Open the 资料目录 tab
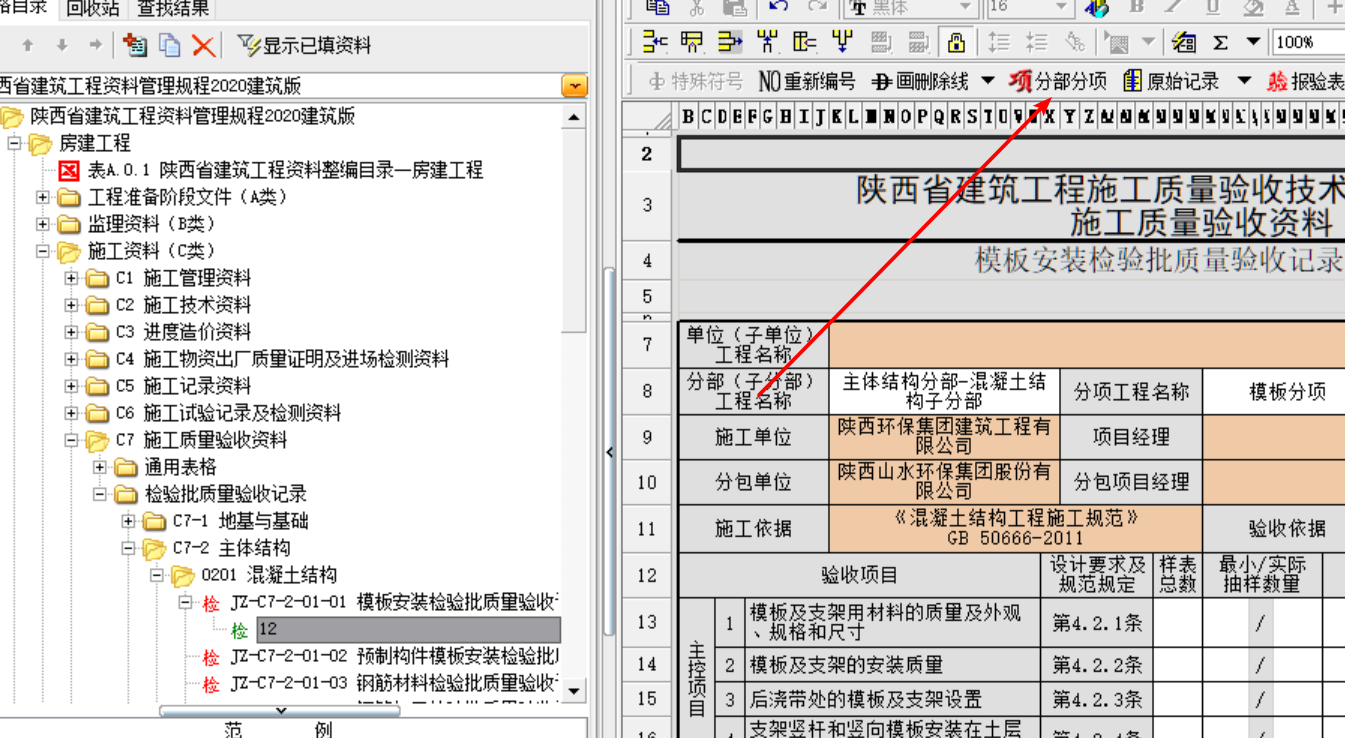 coord(24,9)
